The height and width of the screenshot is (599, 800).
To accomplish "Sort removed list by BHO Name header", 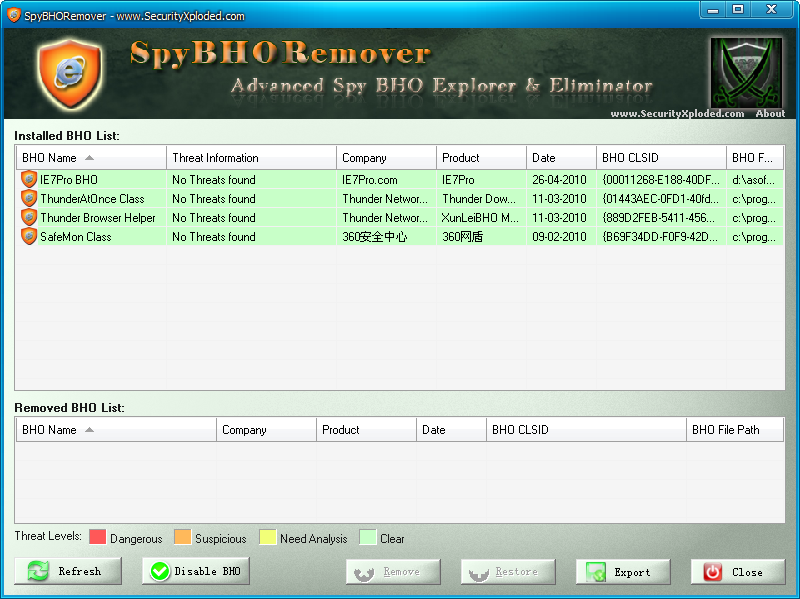I will [115, 430].
